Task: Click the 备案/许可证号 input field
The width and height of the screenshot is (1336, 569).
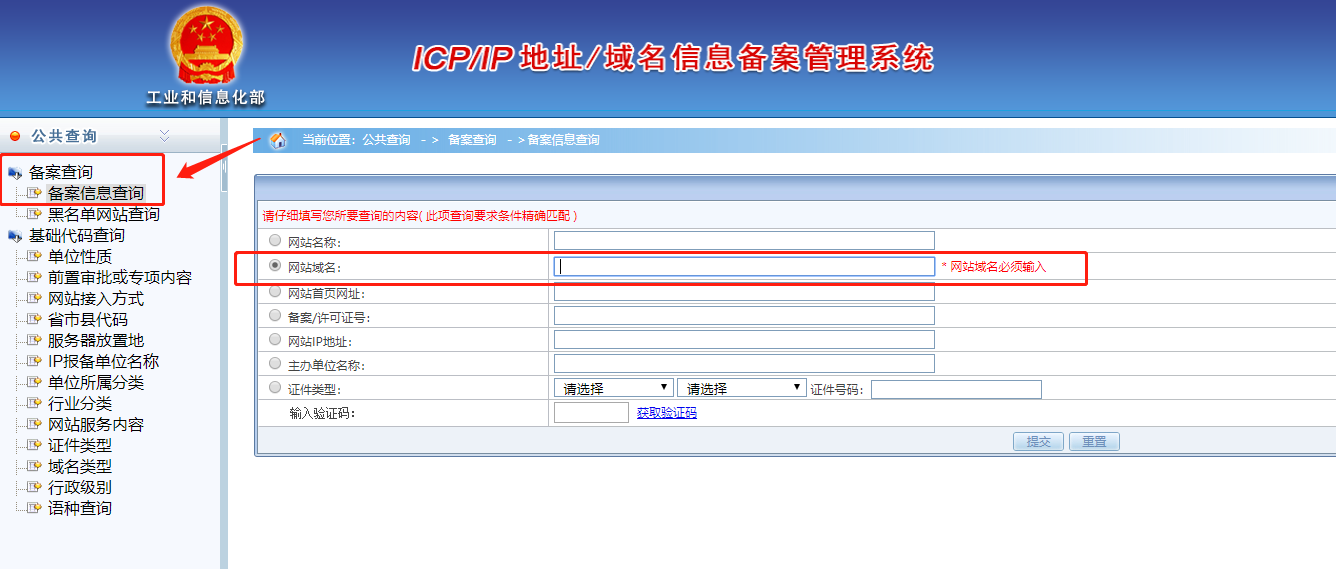Action: point(744,316)
